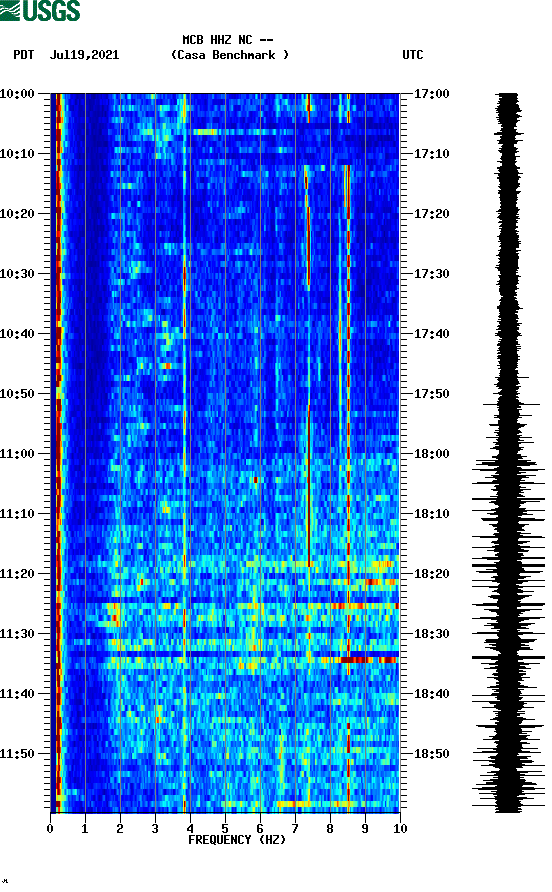The width and height of the screenshot is (552, 892).
Task: Click the '18:00' UTC time label
Action: [x=431, y=453]
